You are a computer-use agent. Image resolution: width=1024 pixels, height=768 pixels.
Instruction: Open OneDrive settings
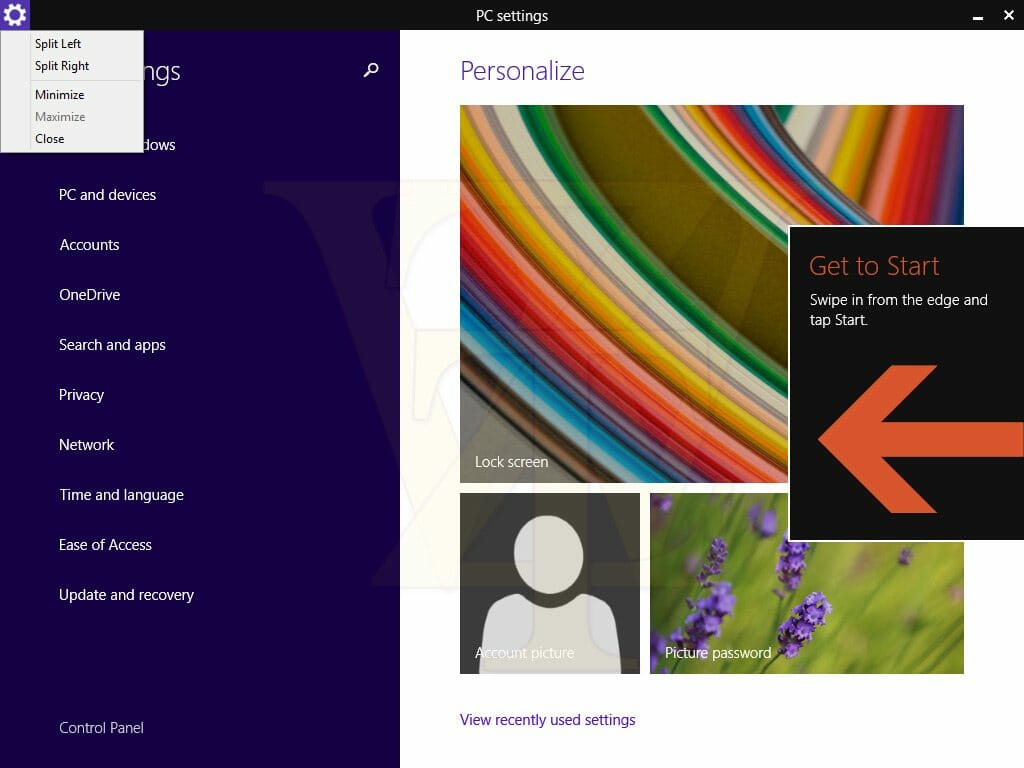(87, 295)
